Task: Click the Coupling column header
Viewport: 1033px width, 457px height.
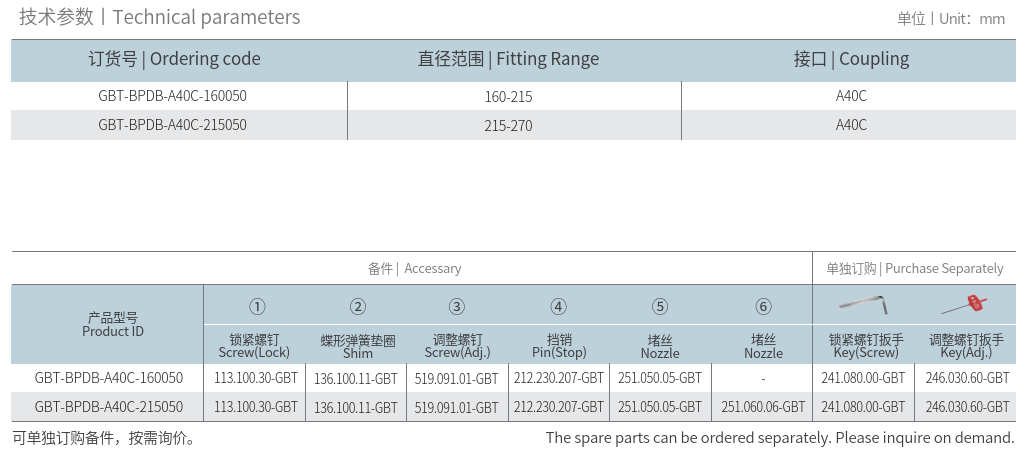Action: [851, 59]
